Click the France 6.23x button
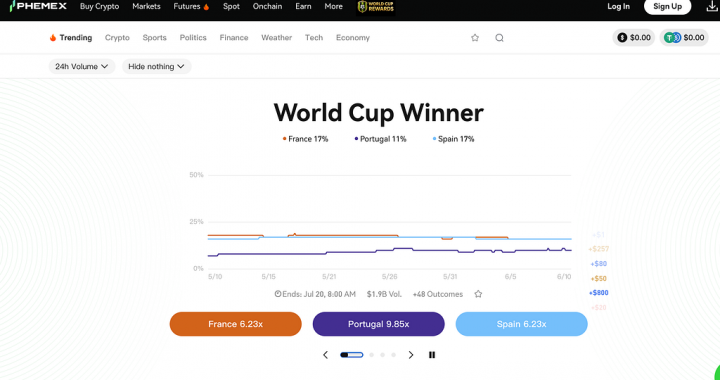 tap(236, 324)
